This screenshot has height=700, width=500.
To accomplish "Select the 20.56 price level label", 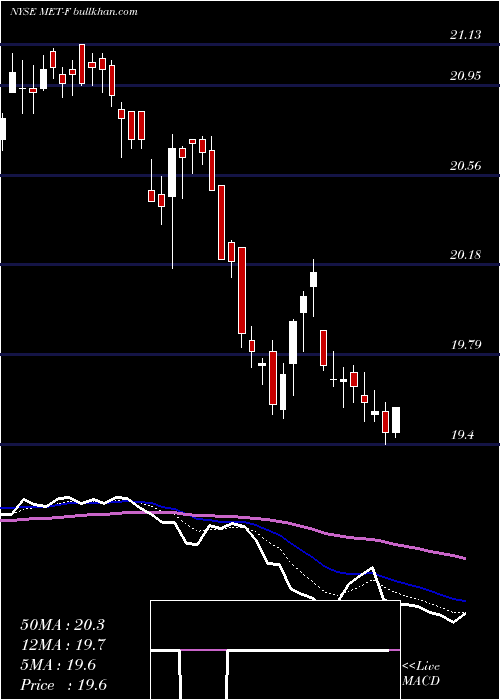I will pyautogui.click(x=465, y=166).
